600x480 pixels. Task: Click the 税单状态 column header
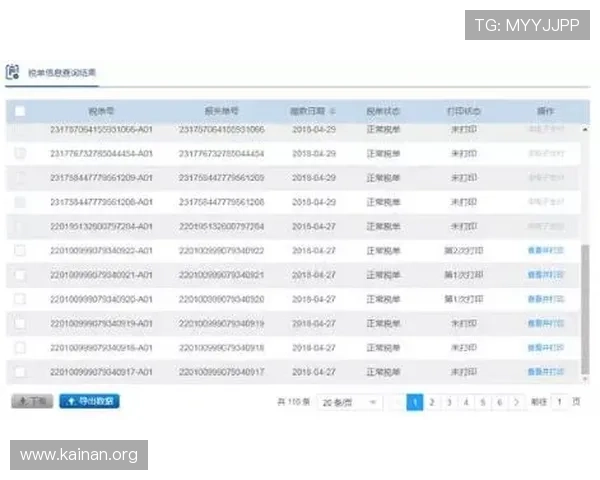pyautogui.click(x=383, y=111)
